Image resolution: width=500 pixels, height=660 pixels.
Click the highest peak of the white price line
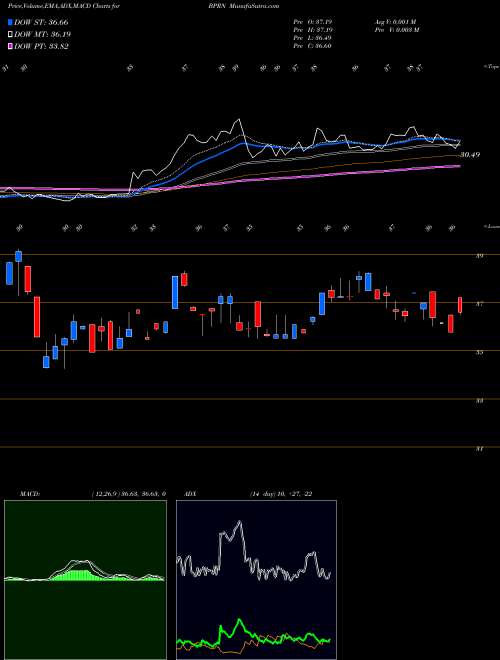click(239, 120)
